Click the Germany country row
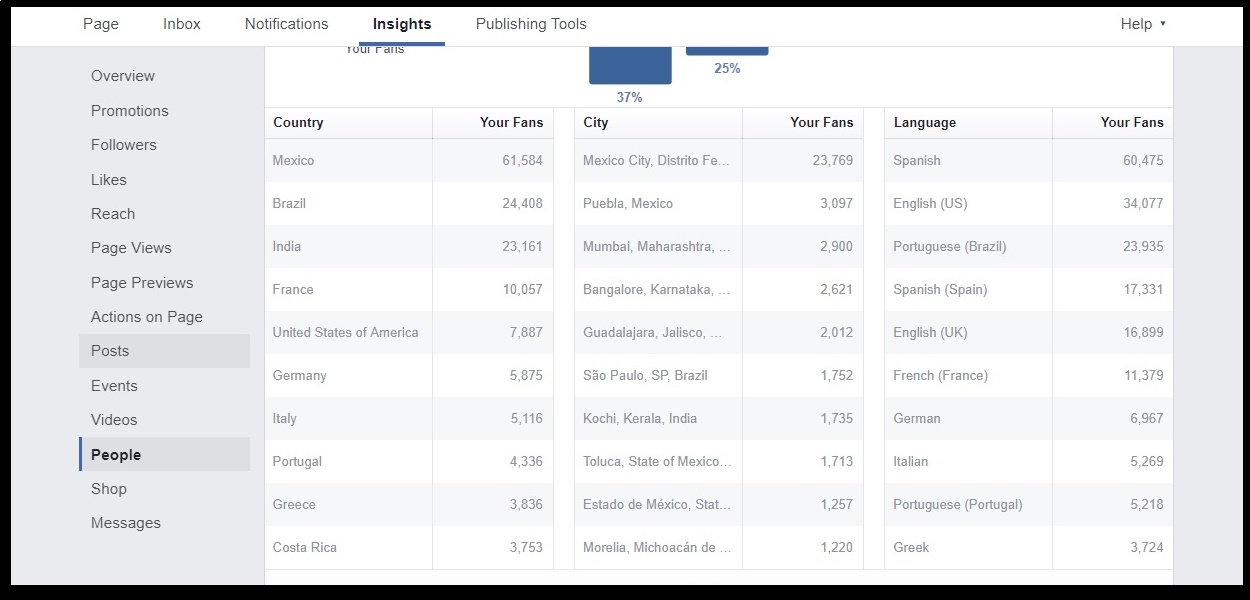The image size is (1250, 600). [409, 375]
